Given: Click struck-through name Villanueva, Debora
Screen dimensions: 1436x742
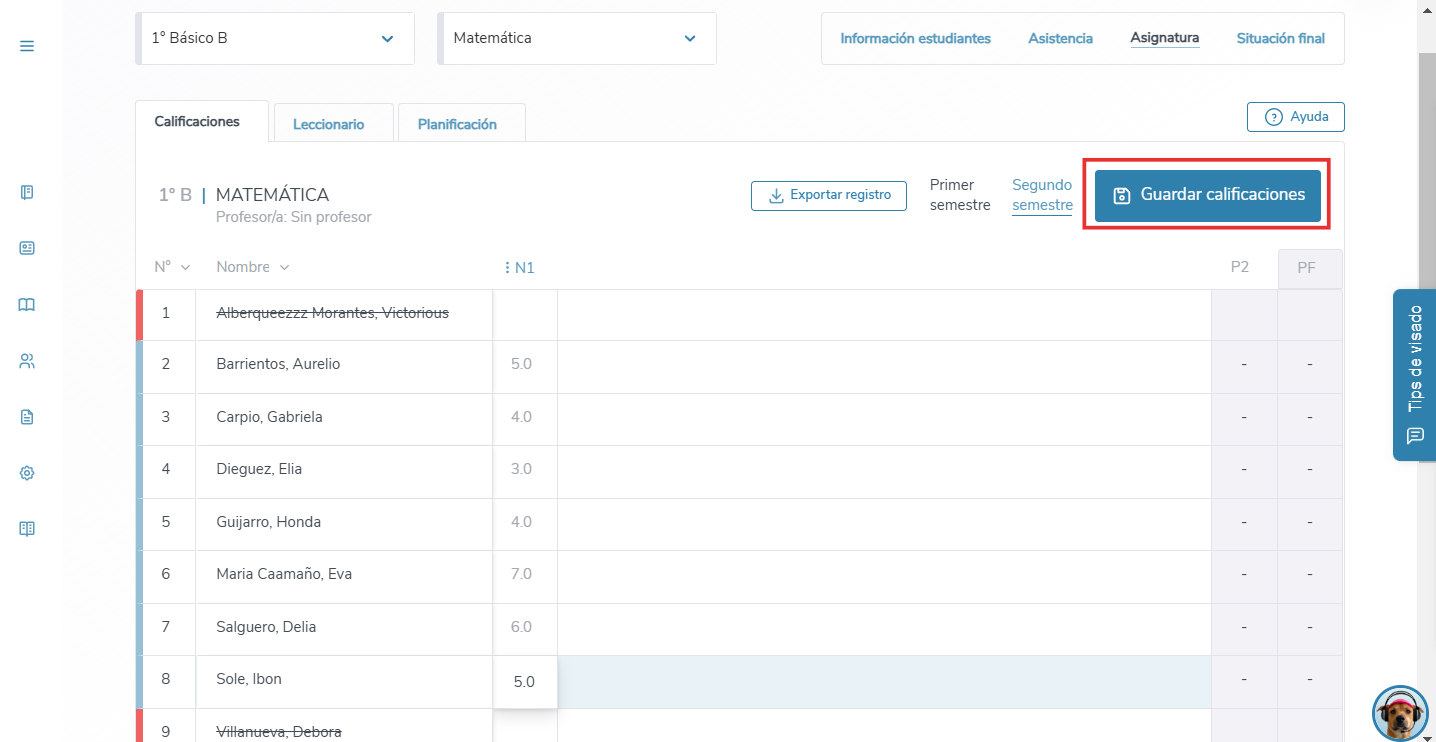Looking at the screenshot, I should pyautogui.click(x=279, y=732).
